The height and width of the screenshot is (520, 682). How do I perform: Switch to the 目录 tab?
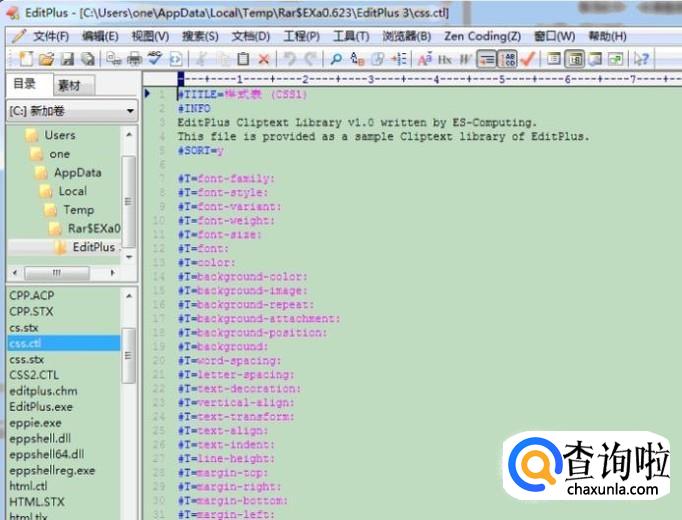[x=29, y=84]
